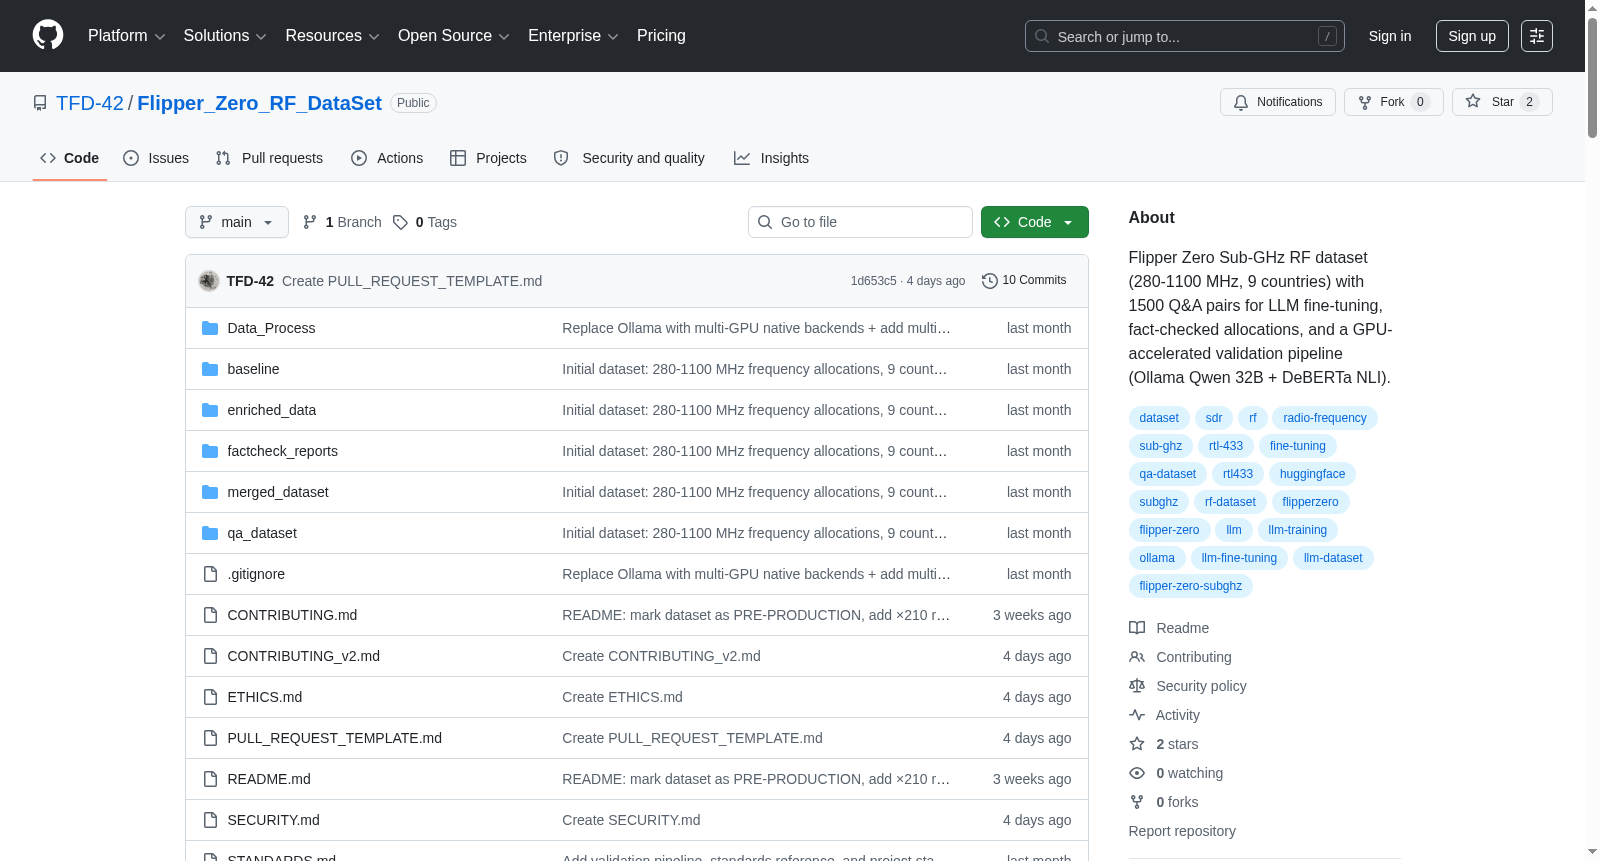This screenshot has height=861, width=1600.
Task: Click the watching eye icon
Action: [x=1137, y=773]
